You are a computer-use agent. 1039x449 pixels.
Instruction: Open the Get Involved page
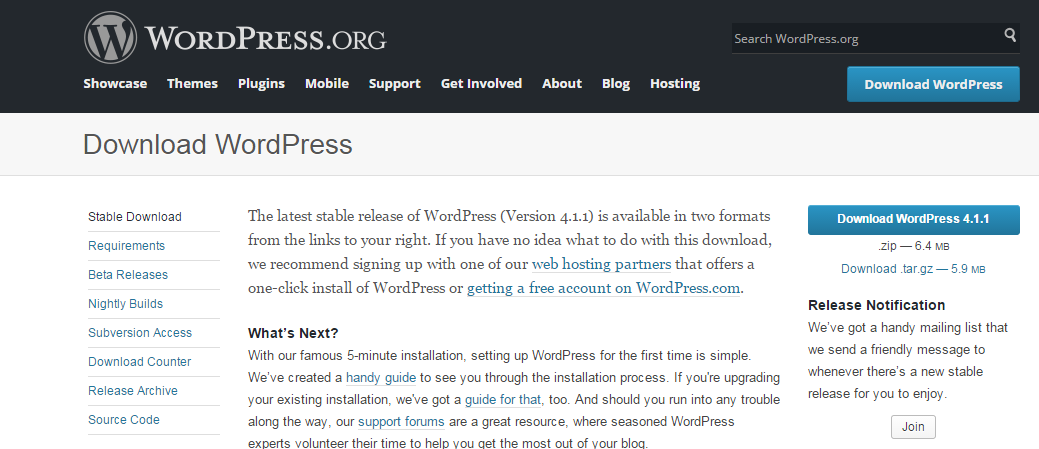coord(481,84)
